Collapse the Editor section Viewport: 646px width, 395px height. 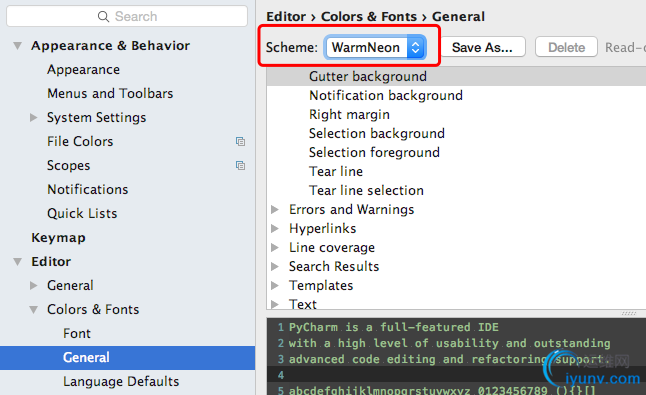(x=17, y=262)
